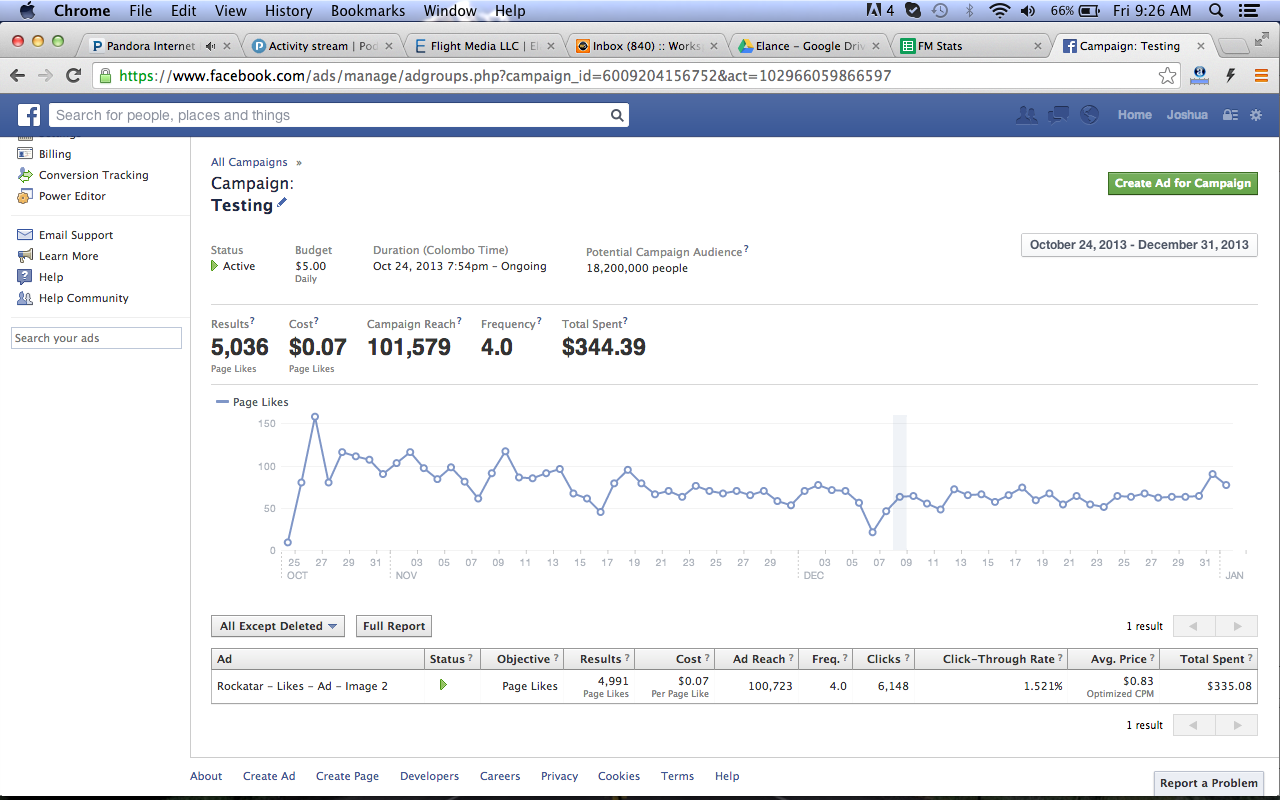Click the lightning bolt extension icon

pos(1231,76)
